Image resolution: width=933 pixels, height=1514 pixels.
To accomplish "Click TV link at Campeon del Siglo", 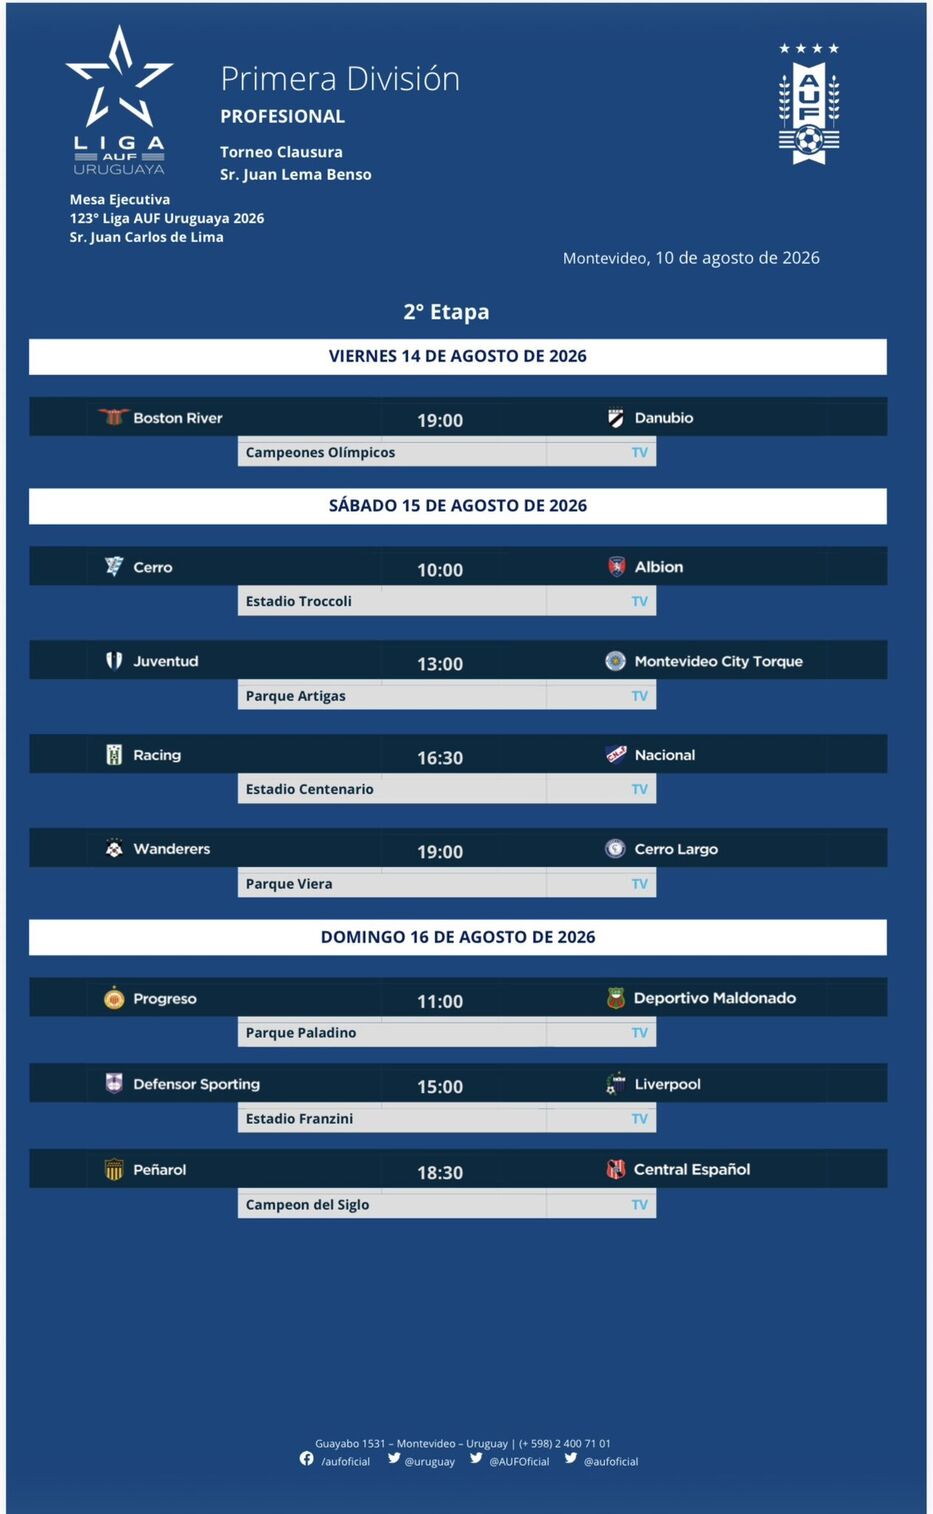I will [x=640, y=1205].
